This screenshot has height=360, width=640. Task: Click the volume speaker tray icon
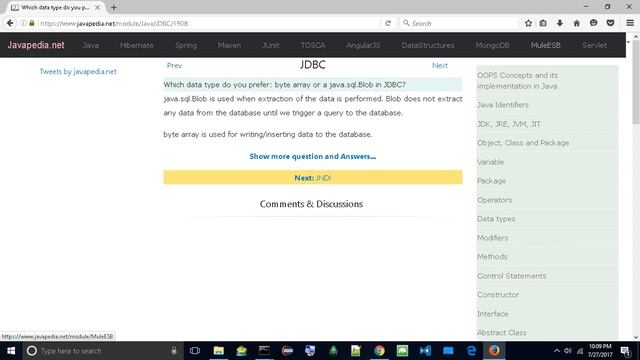[x=567, y=351]
